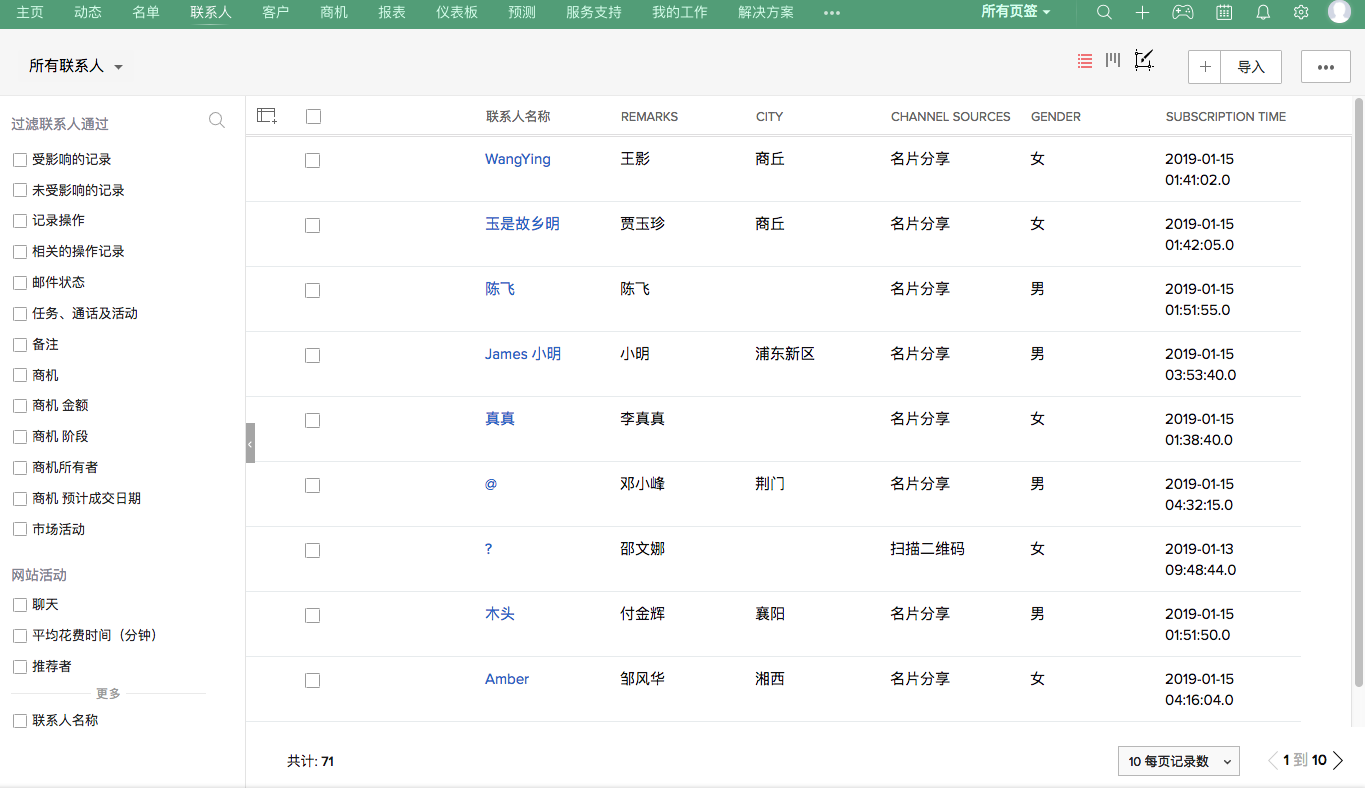Switch to list view layout
The width and height of the screenshot is (1365, 788).
point(1084,60)
